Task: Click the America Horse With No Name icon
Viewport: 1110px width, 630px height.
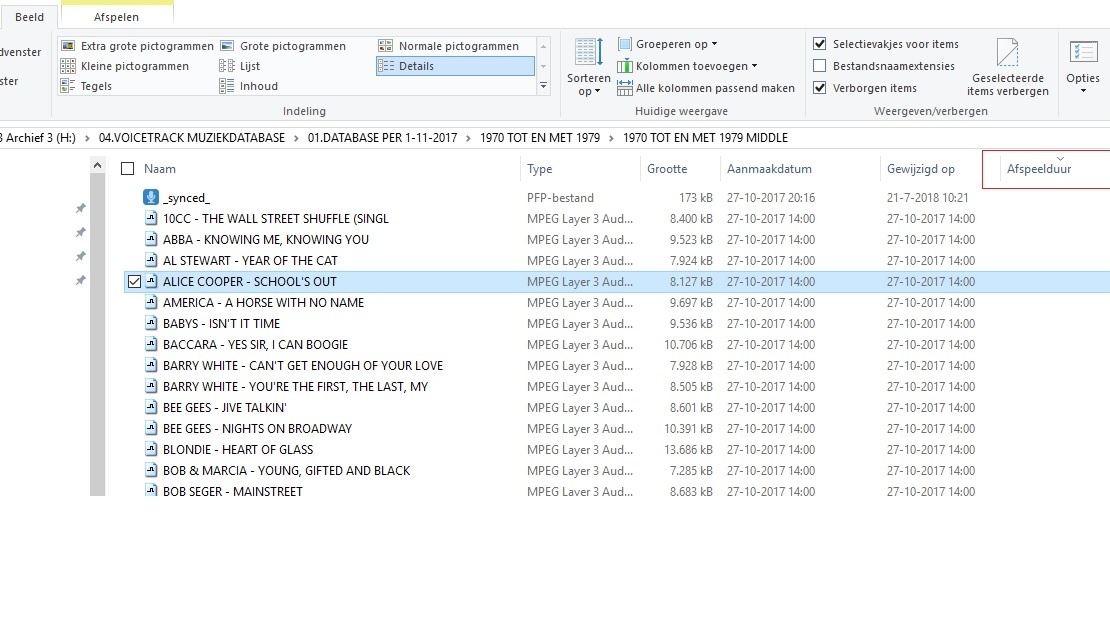Action: click(151, 302)
